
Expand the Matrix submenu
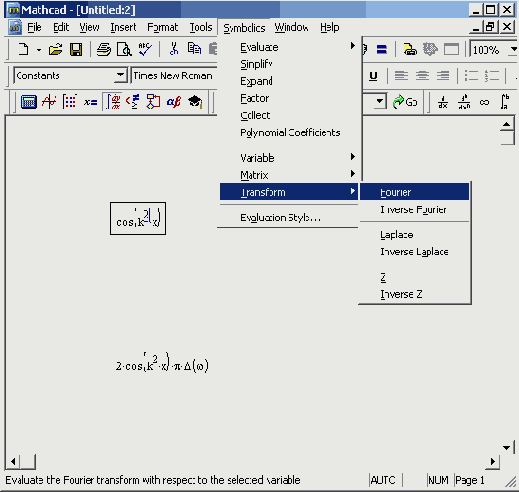click(289, 175)
